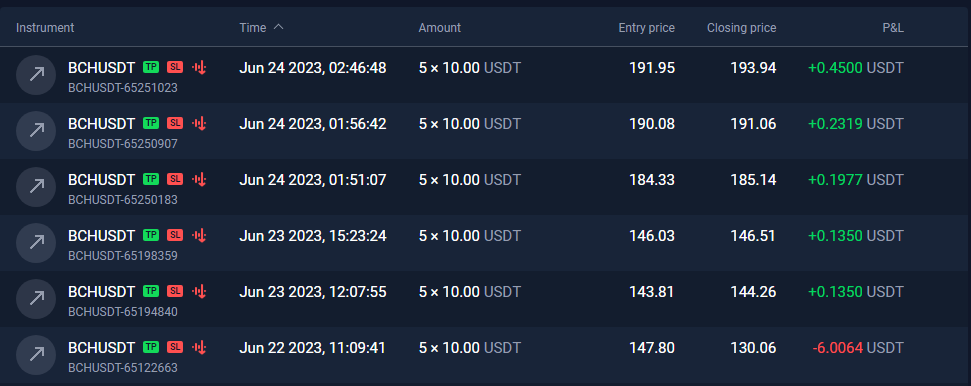Click arrow icon for trade BCHUSDT-65251023
The image size is (971, 386).
tap(36, 75)
